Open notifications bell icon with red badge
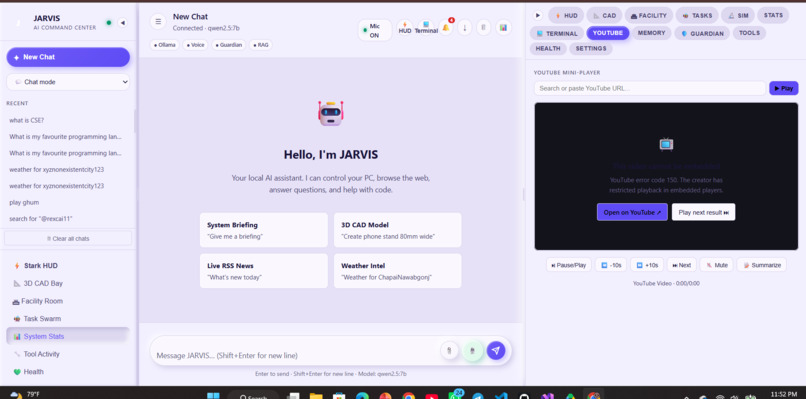This screenshot has height=399, width=806. coord(446,27)
